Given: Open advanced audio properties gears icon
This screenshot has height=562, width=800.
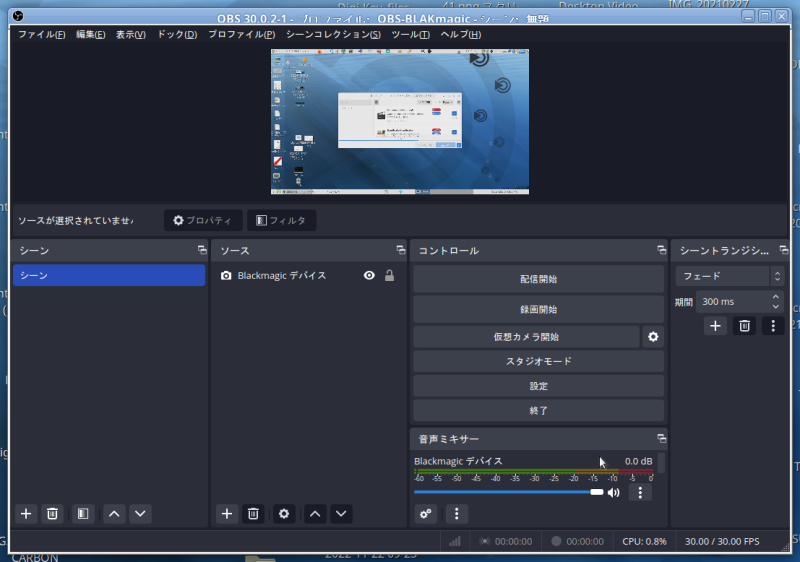Looking at the screenshot, I should [x=426, y=514].
